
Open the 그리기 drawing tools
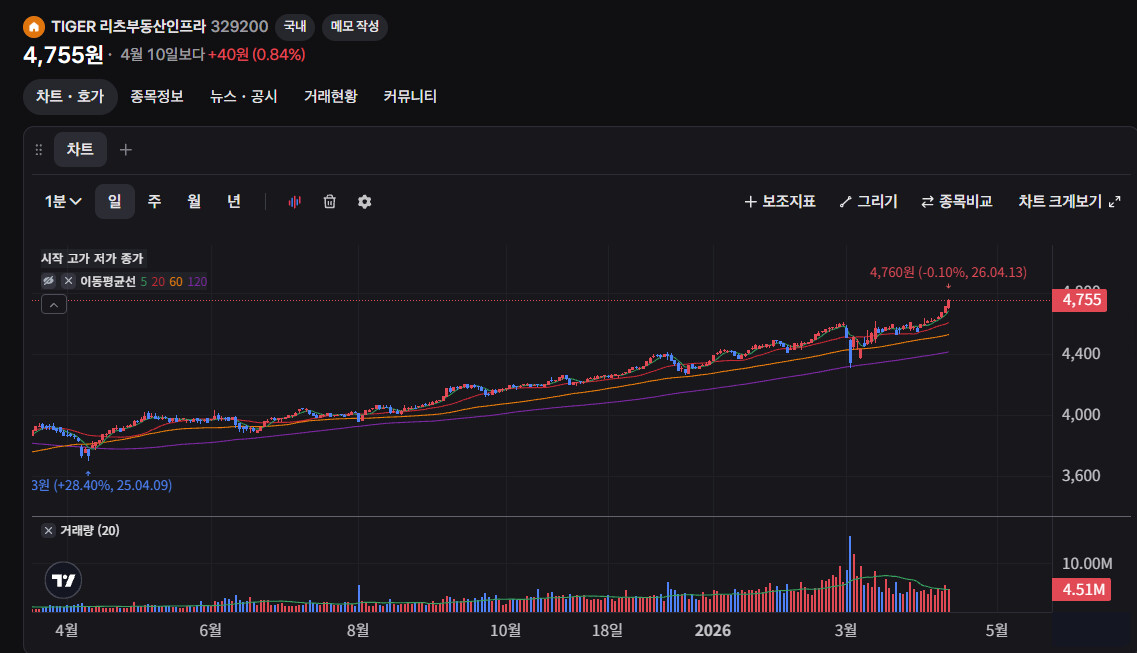(x=869, y=201)
